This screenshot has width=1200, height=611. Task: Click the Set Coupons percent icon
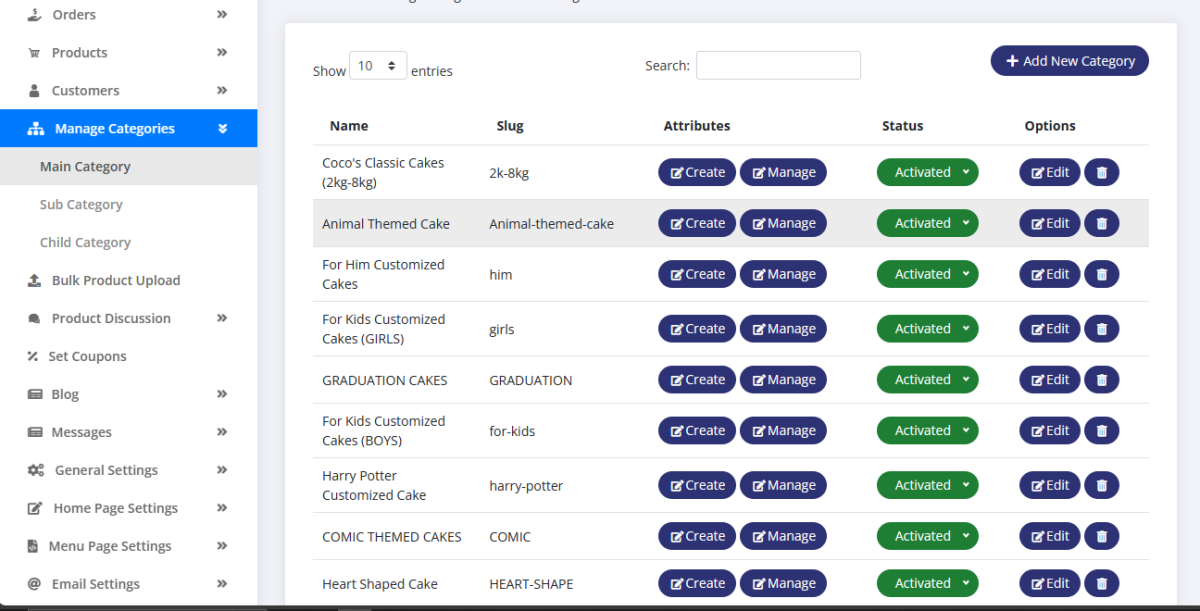click(x=33, y=357)
